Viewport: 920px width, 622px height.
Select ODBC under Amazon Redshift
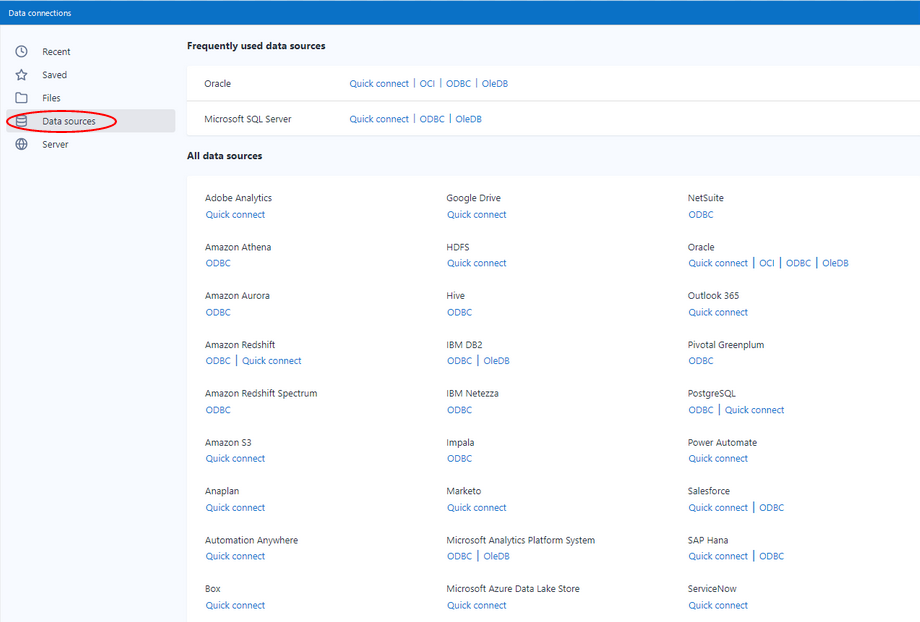click(x=218, y=360)
